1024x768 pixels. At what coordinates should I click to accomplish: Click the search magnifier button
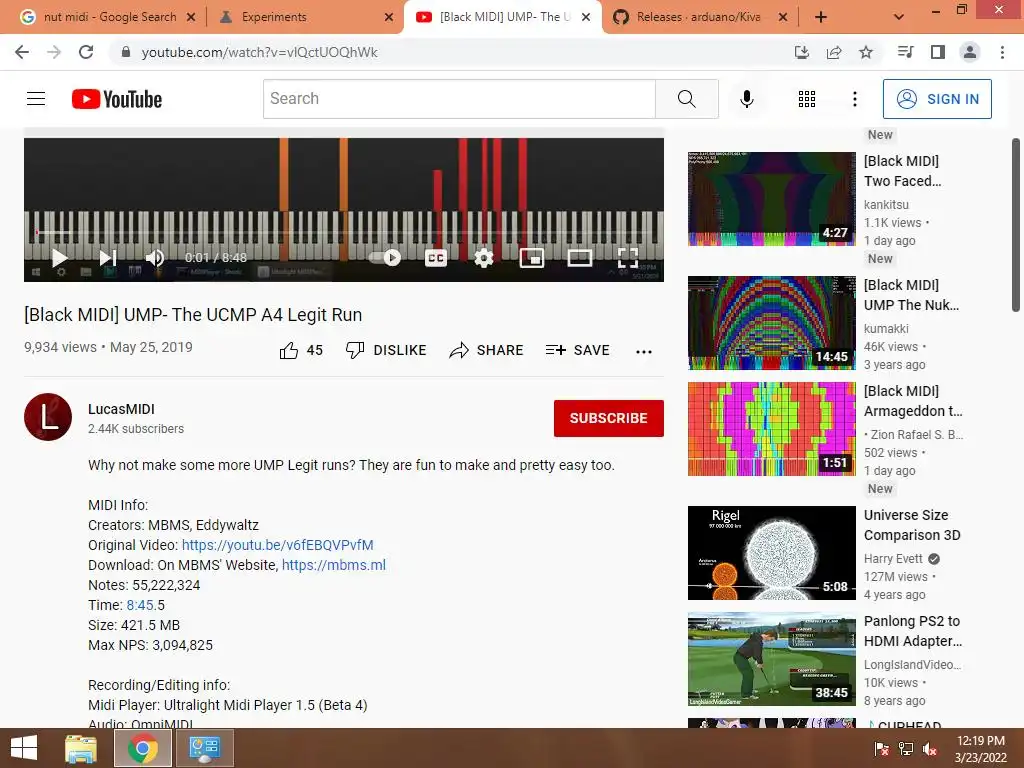tap(686, 99)
